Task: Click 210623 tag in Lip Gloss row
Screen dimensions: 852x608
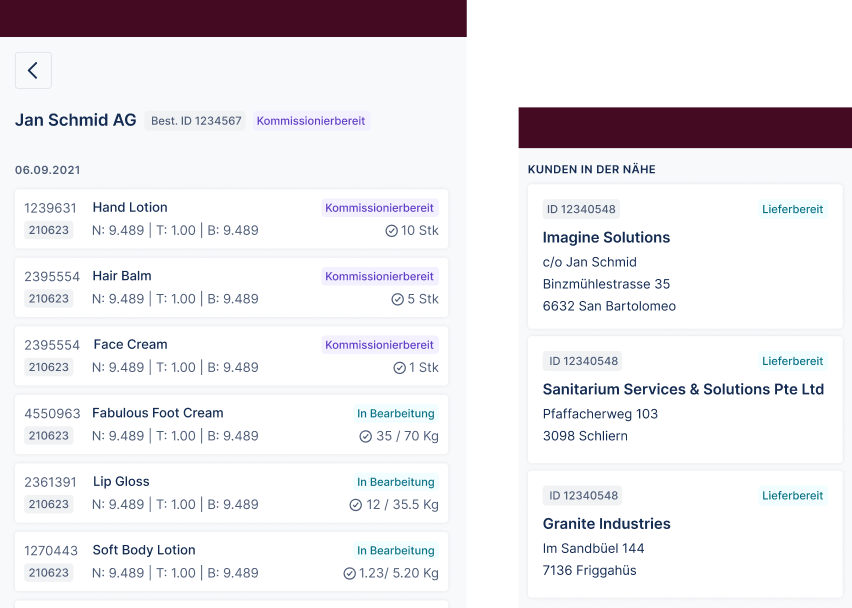Action: click(x=49, y=504)
